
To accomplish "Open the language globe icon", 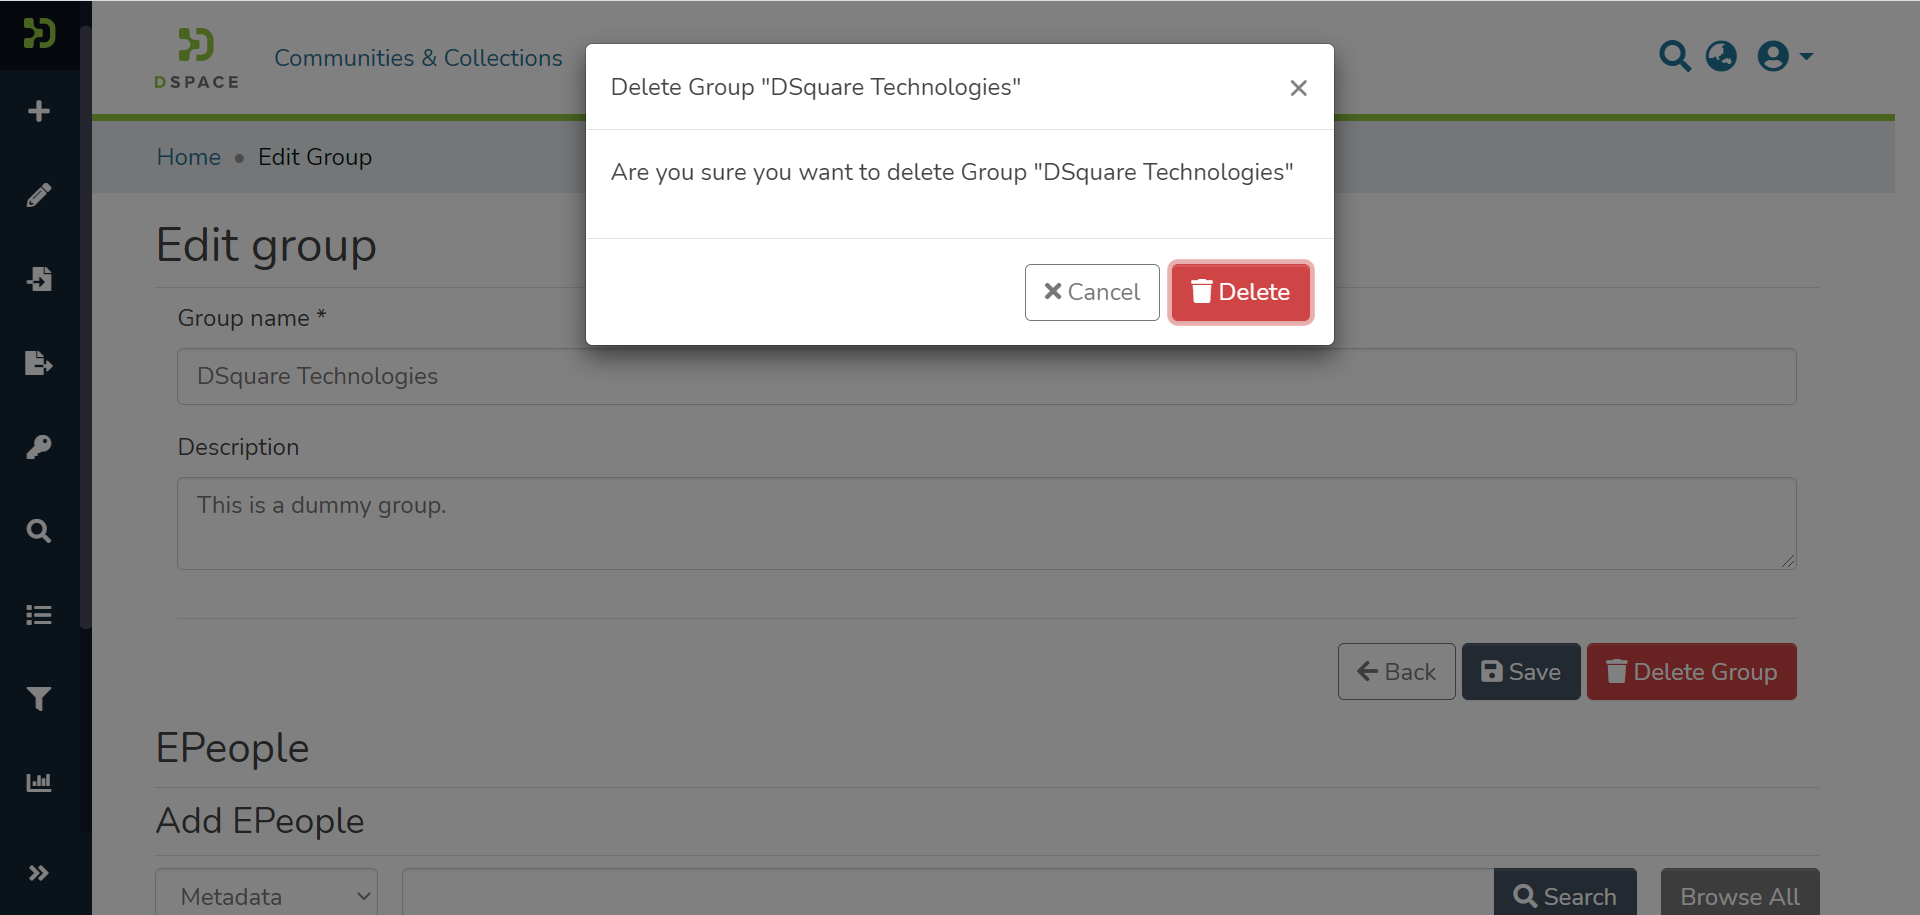I will point(1722,56).
